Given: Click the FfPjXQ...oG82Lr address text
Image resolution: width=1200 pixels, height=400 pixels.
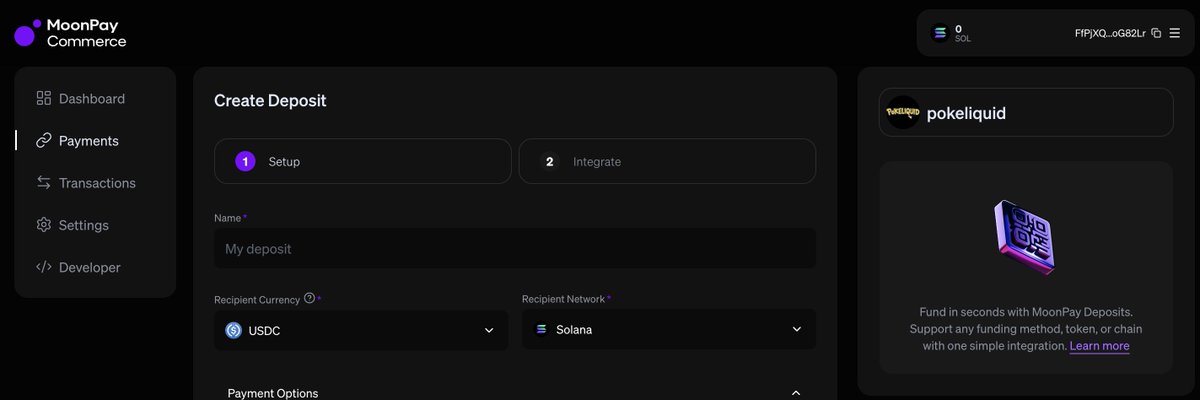Looking at the screenshot, I should point(1110,33).
